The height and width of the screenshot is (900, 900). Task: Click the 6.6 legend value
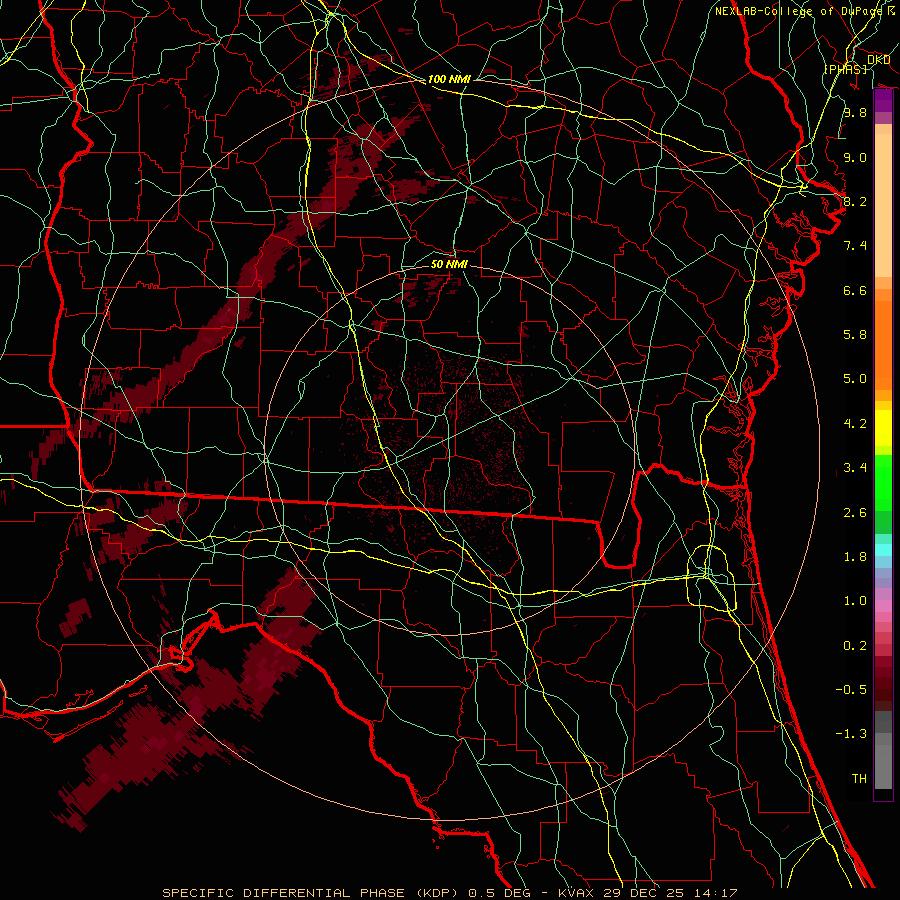point(855,290)
